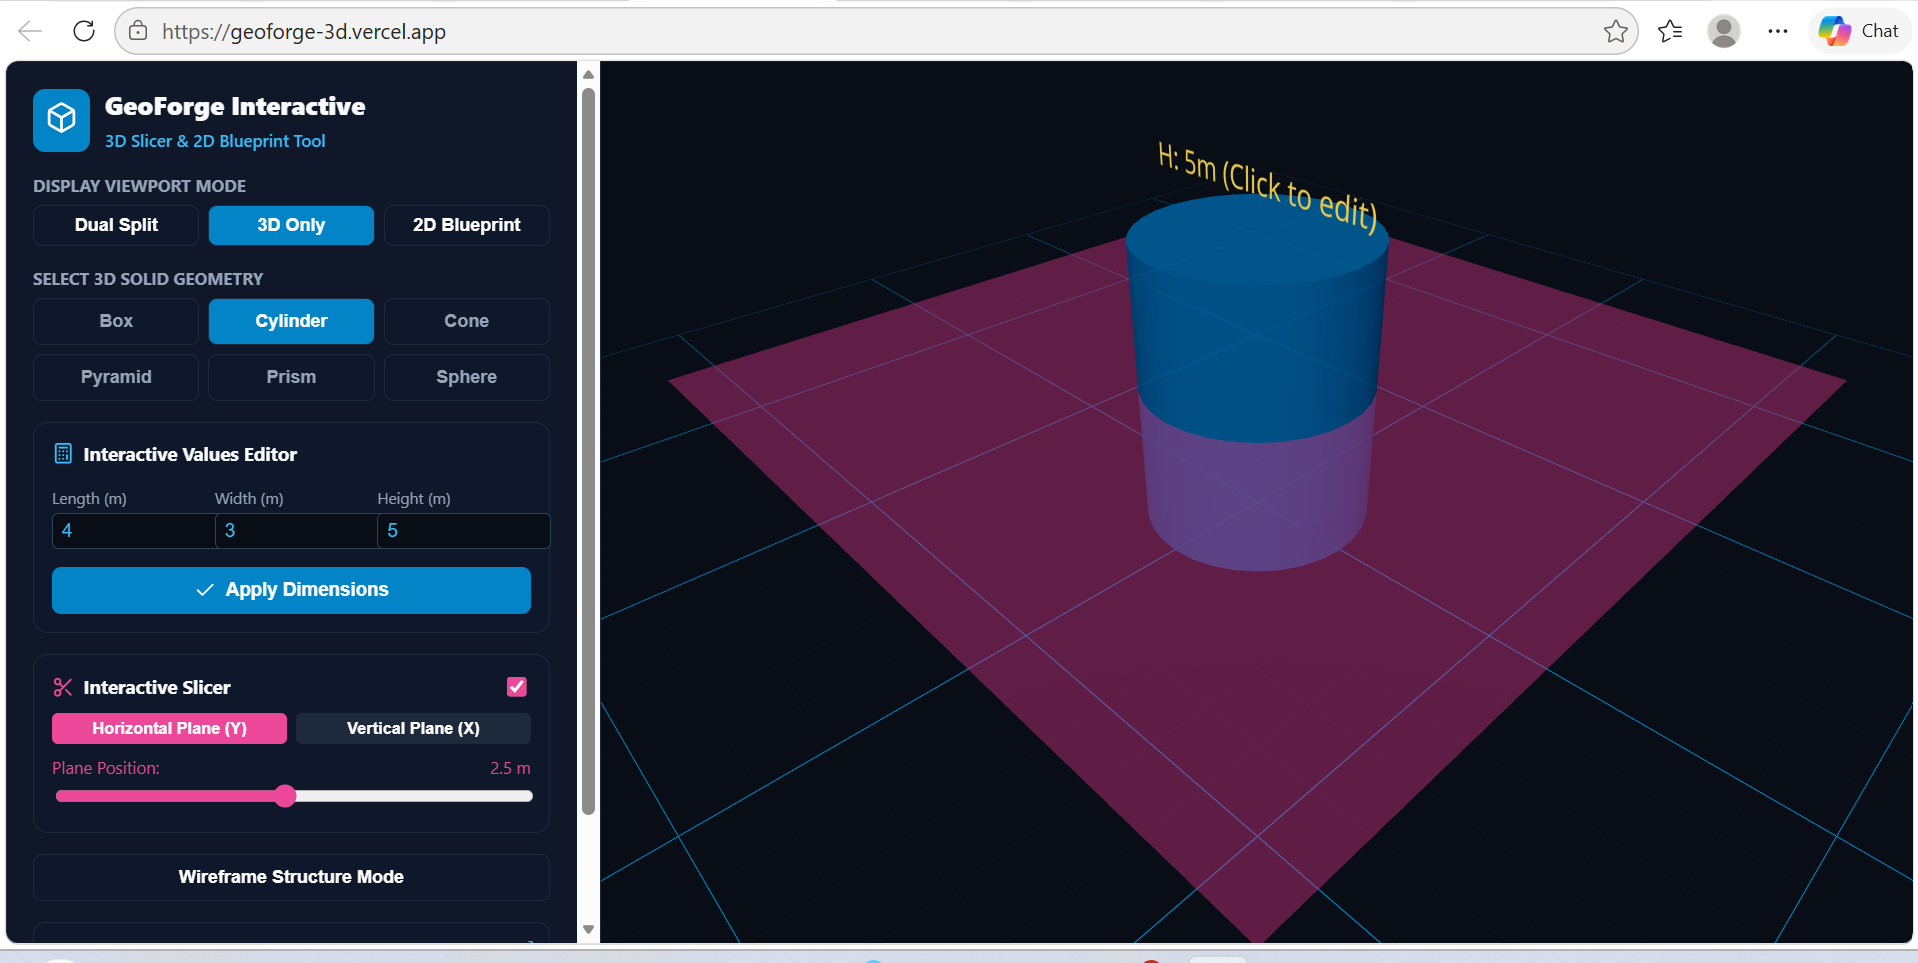Open Copilot Chat in browser

click(1859, 31)
